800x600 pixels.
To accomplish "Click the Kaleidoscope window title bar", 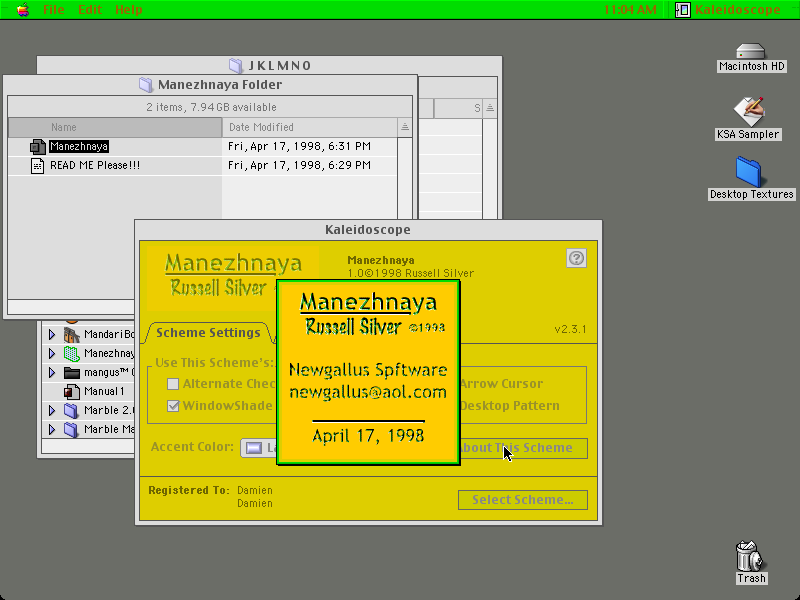I will [x=368, y=230].
